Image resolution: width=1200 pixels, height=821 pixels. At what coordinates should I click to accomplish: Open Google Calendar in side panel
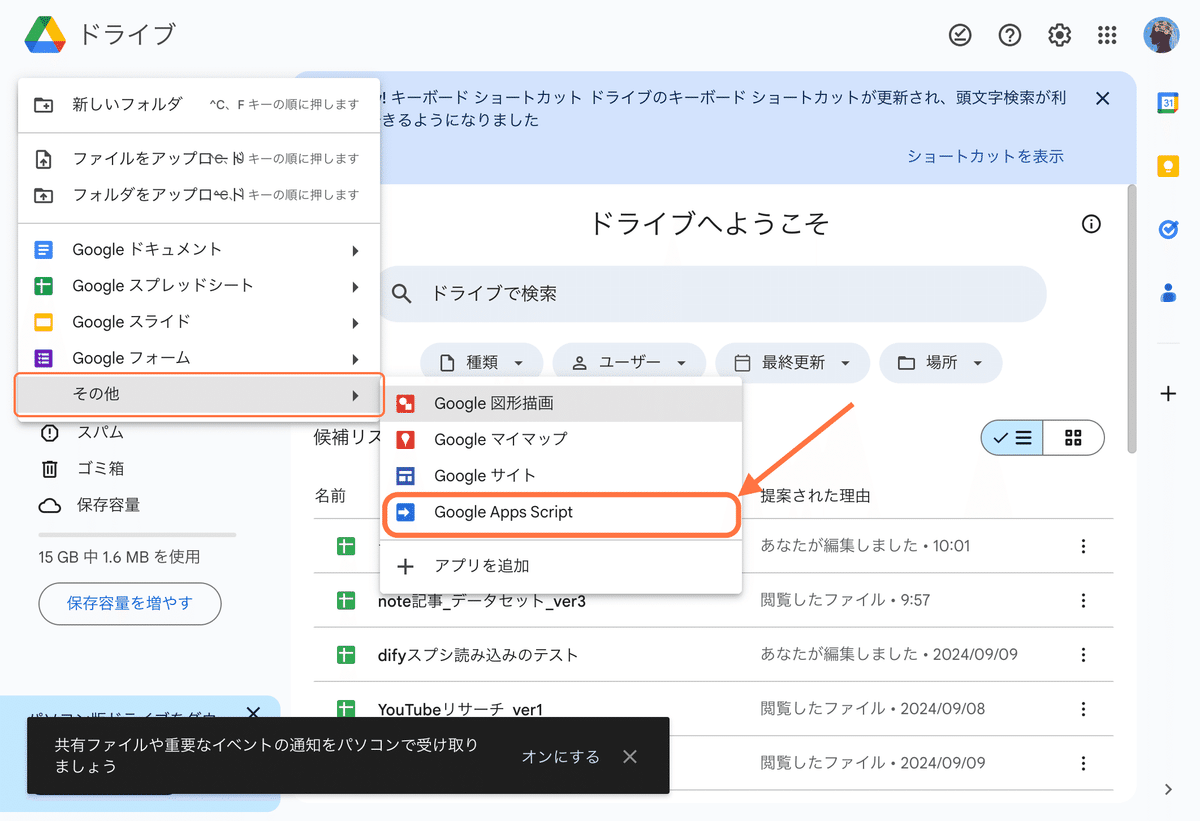click(1167, 103)
